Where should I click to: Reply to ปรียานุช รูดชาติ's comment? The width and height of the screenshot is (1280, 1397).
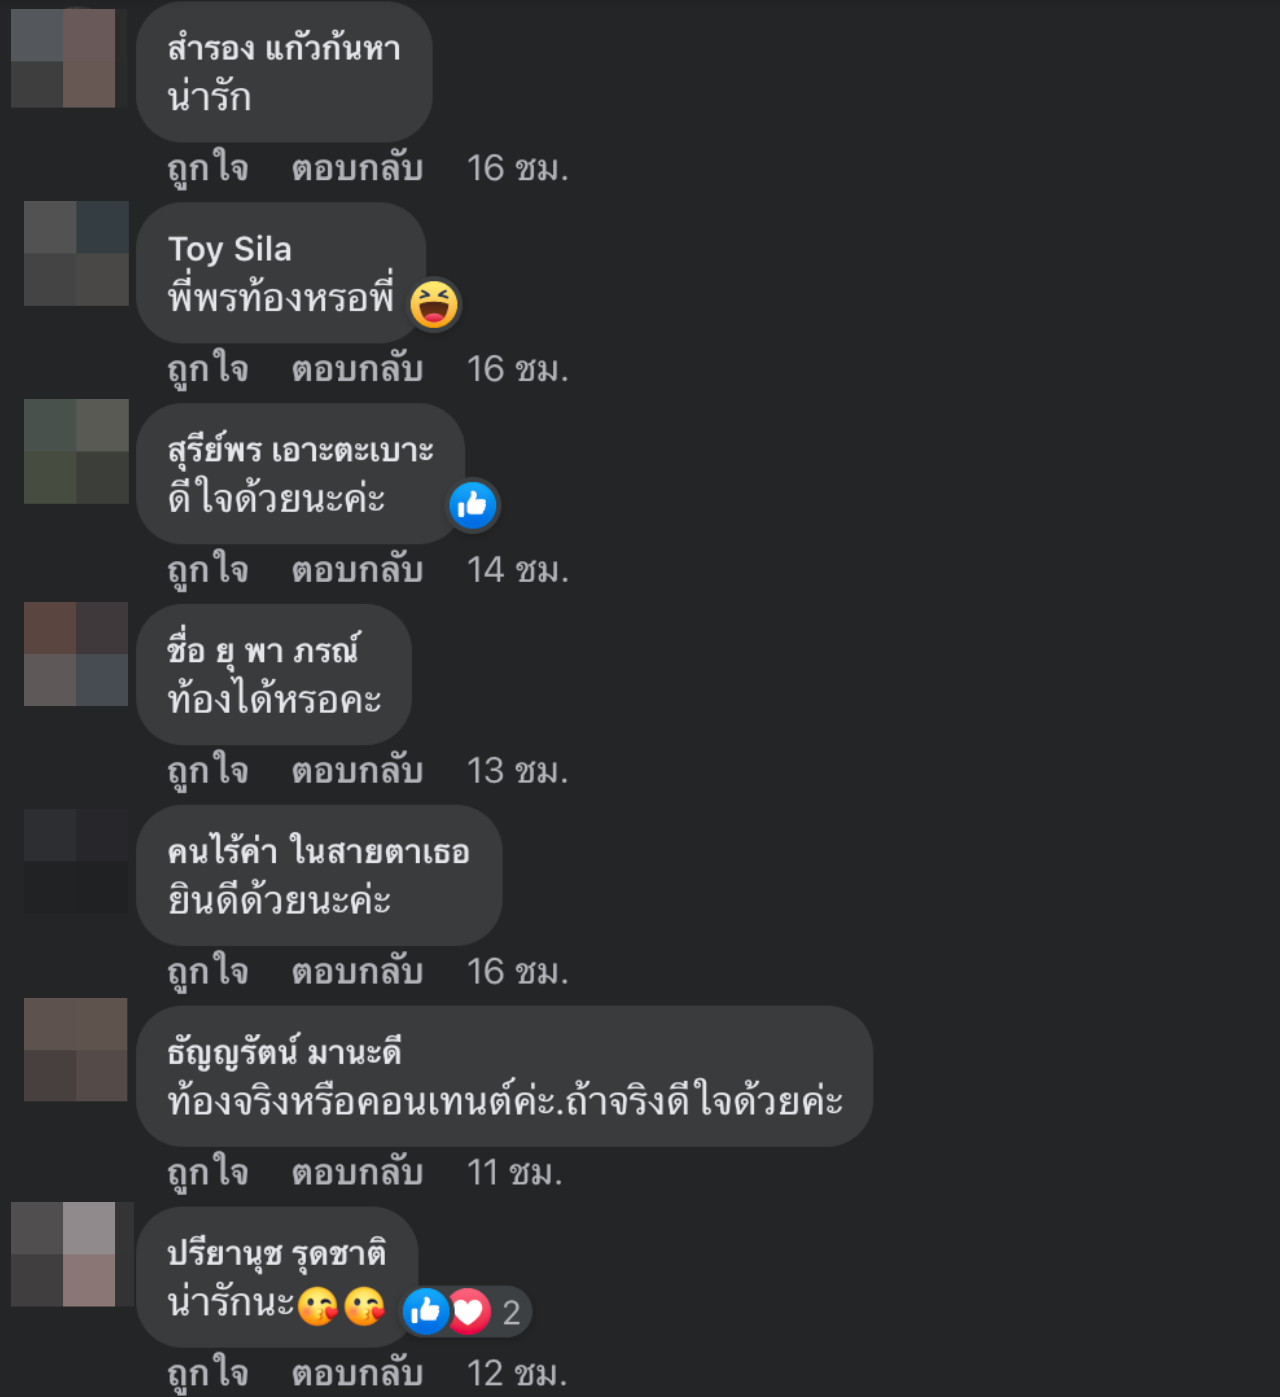click(x=357, y=1373)
